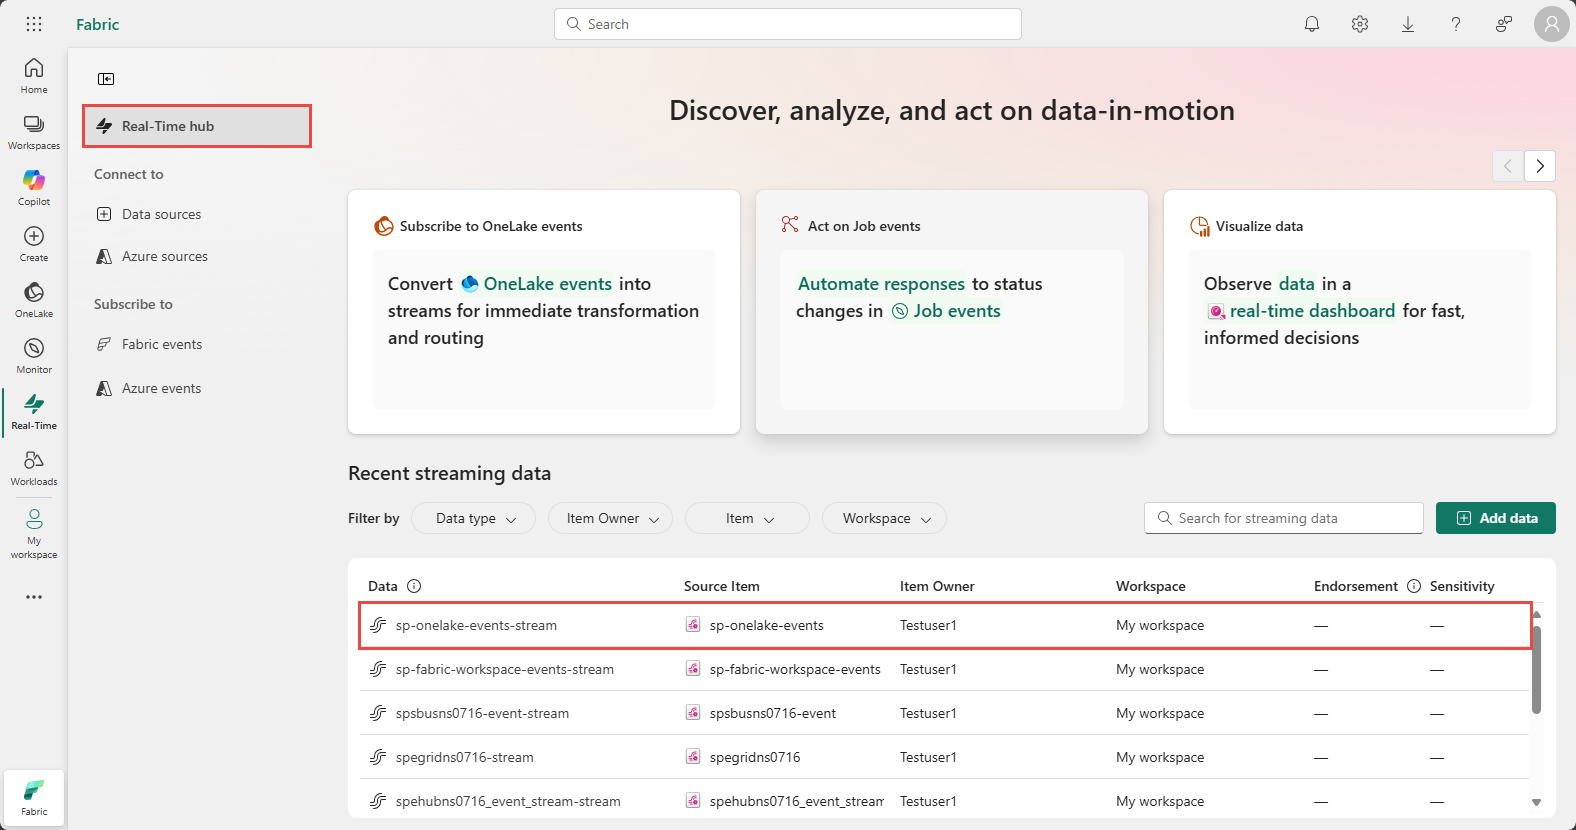Show next cards with right arrow

coord(1540,166)
